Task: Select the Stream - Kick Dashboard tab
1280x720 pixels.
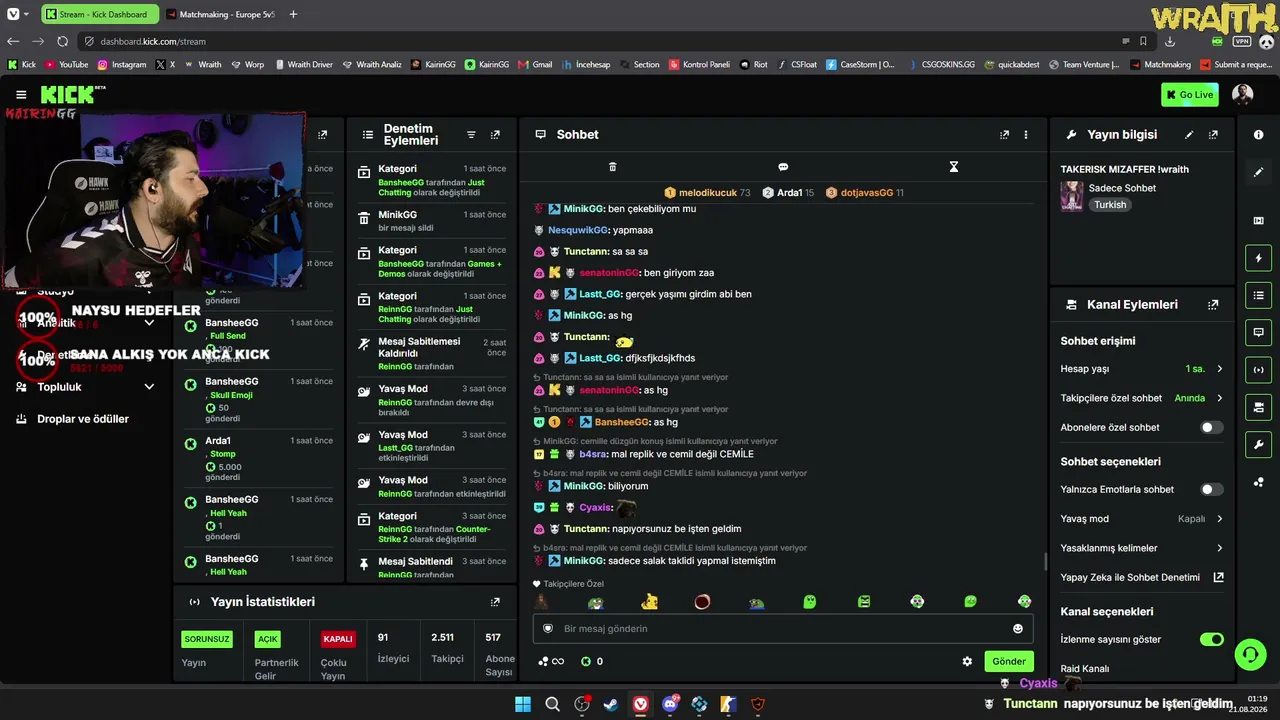Action: [99, 14]
